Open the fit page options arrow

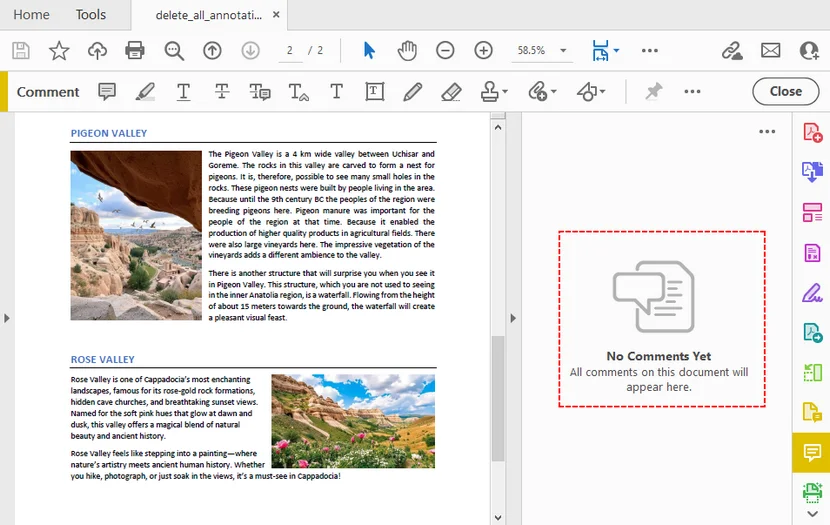(x=616, y=51)
